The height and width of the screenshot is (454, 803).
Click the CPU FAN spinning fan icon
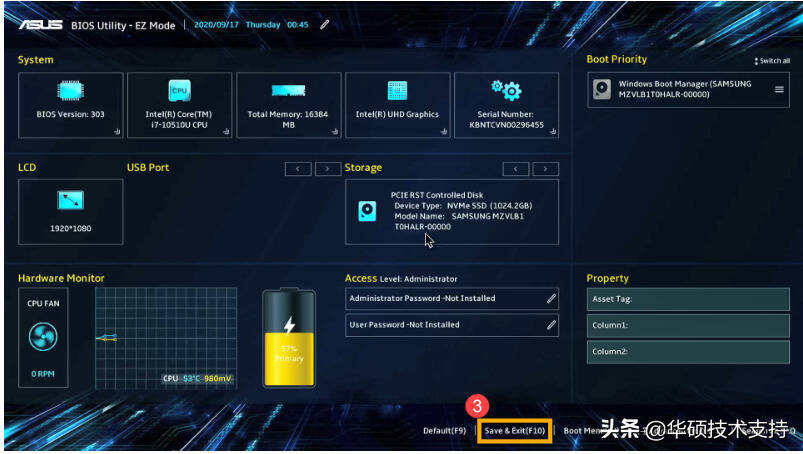coord(43,337)
